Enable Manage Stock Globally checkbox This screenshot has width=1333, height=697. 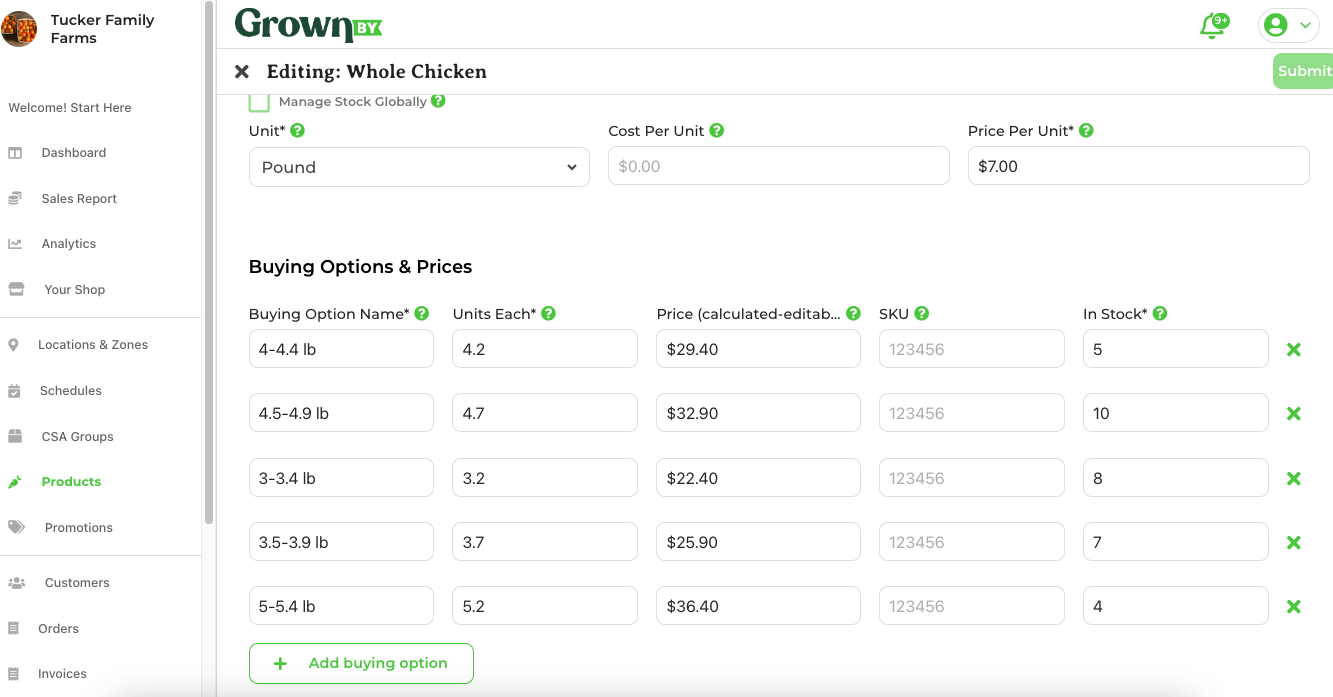point(259,102)
